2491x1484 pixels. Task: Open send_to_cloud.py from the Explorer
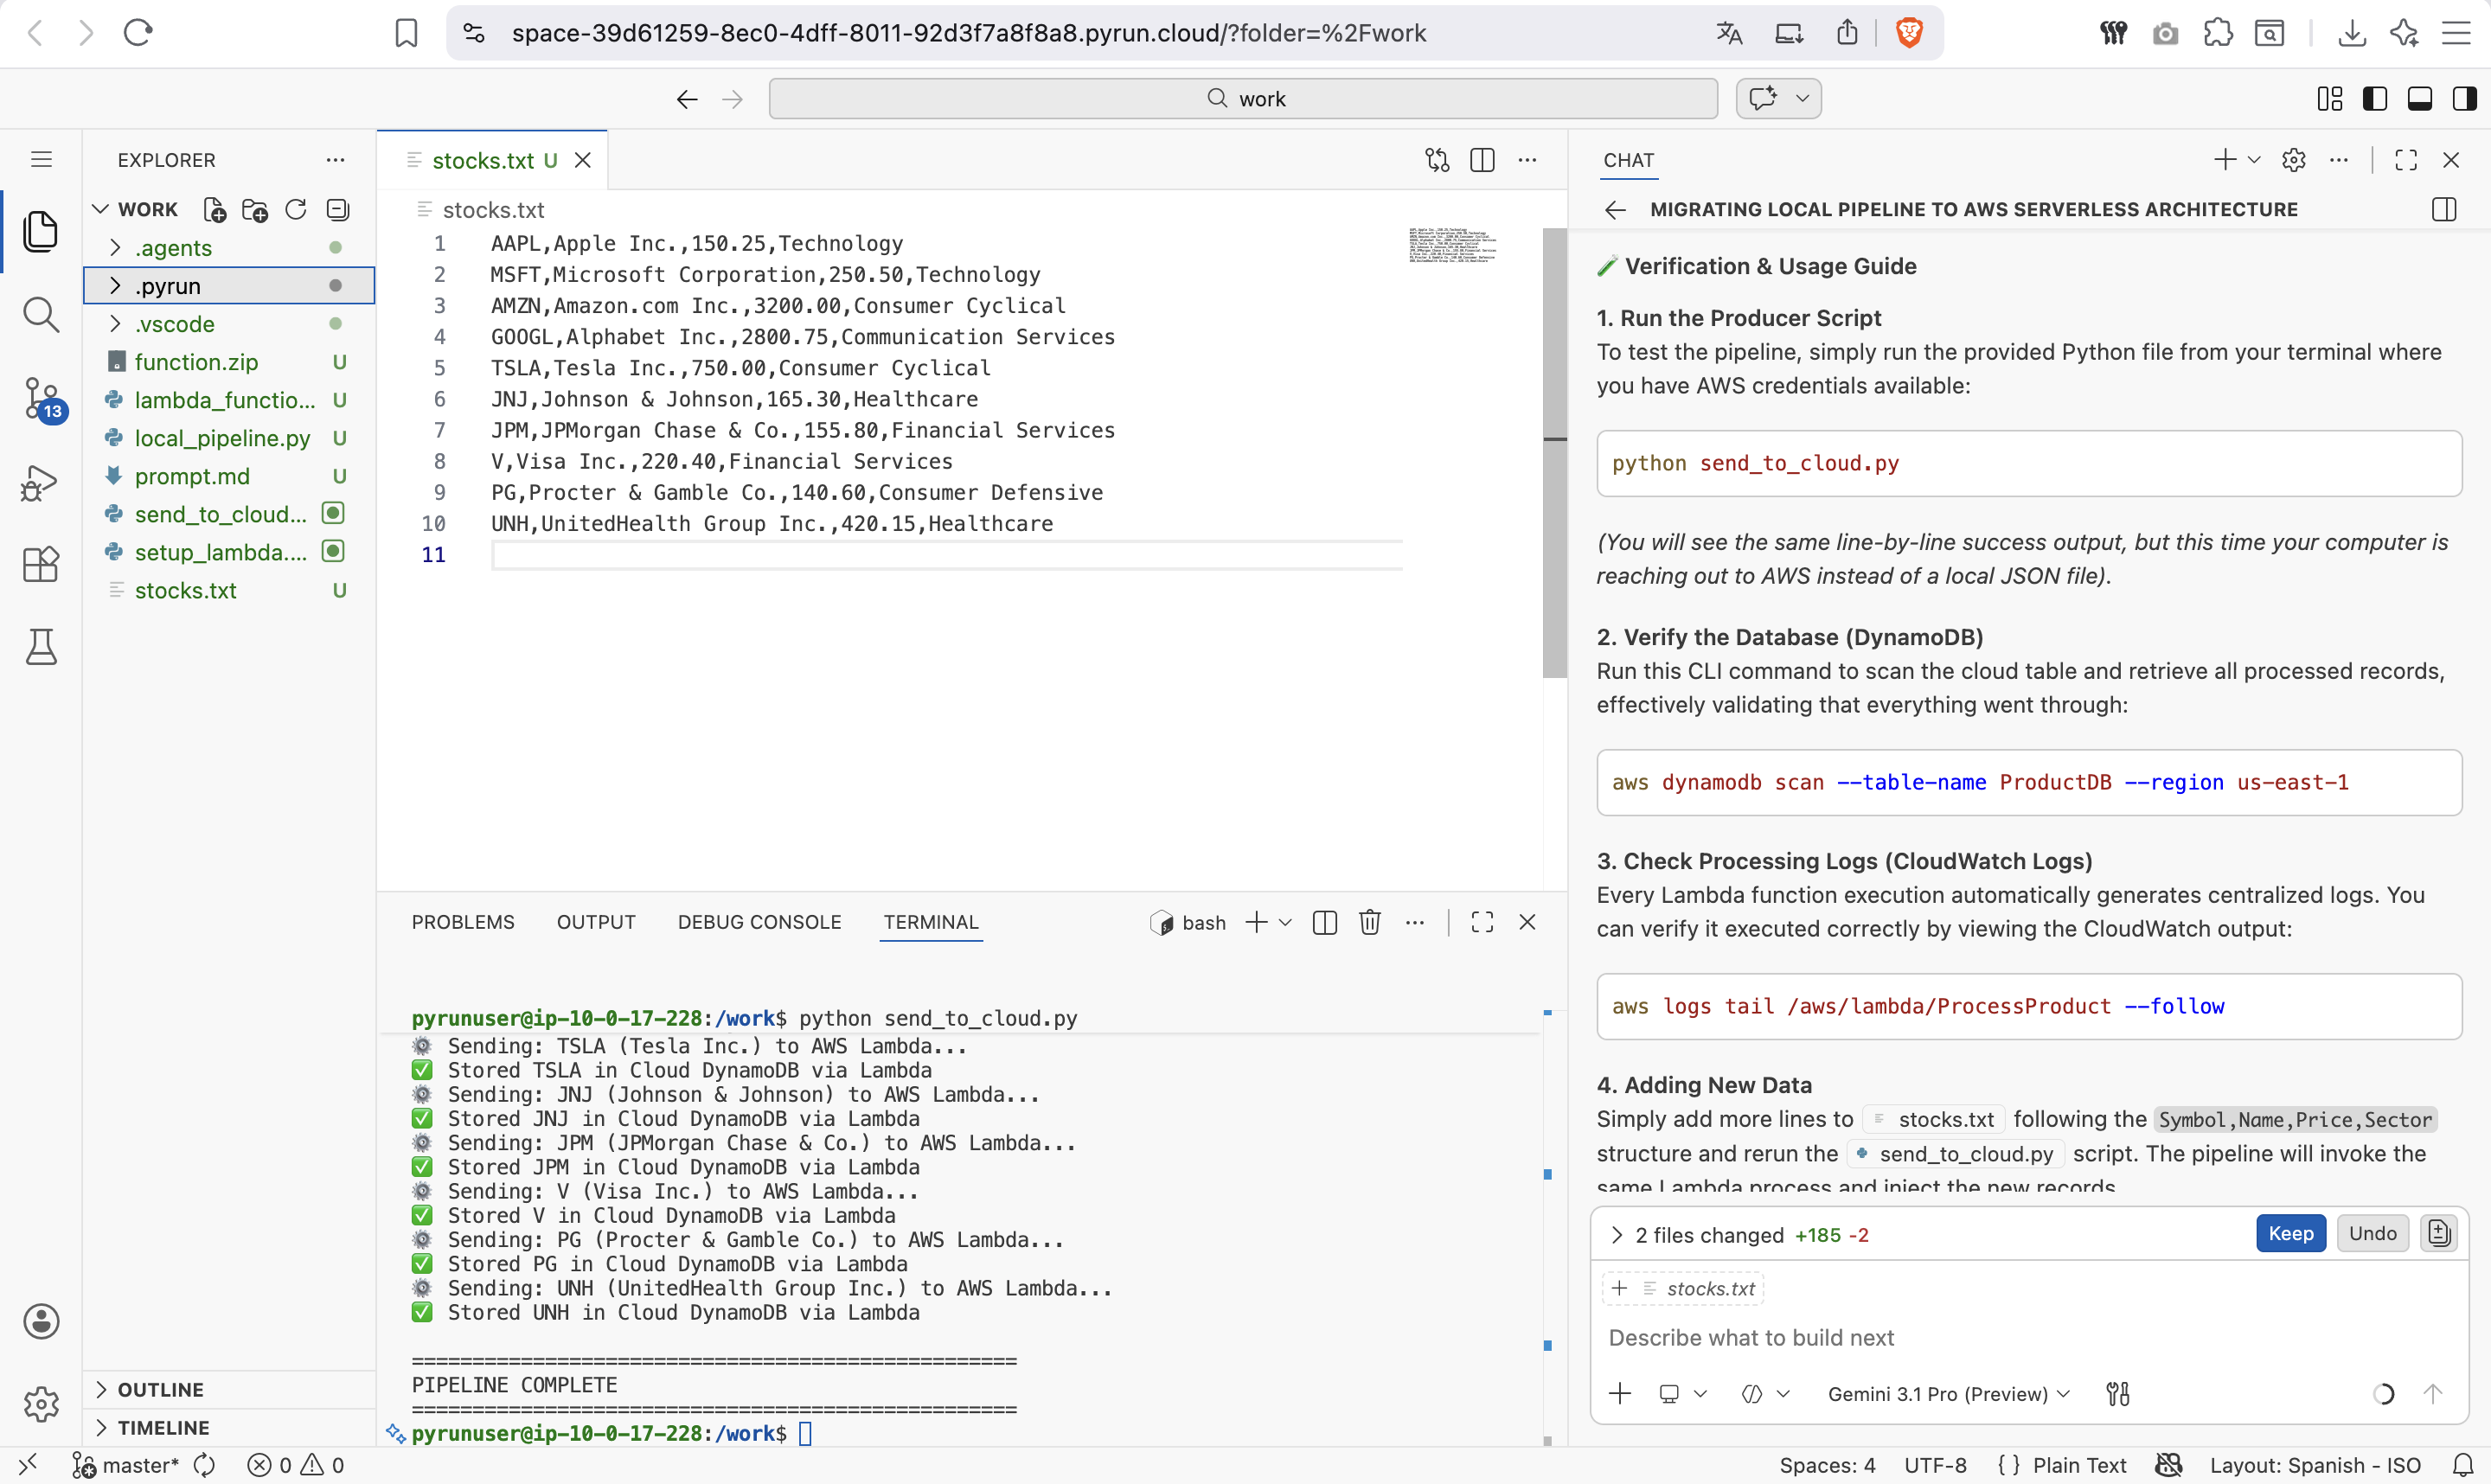(x=228, y=514)
